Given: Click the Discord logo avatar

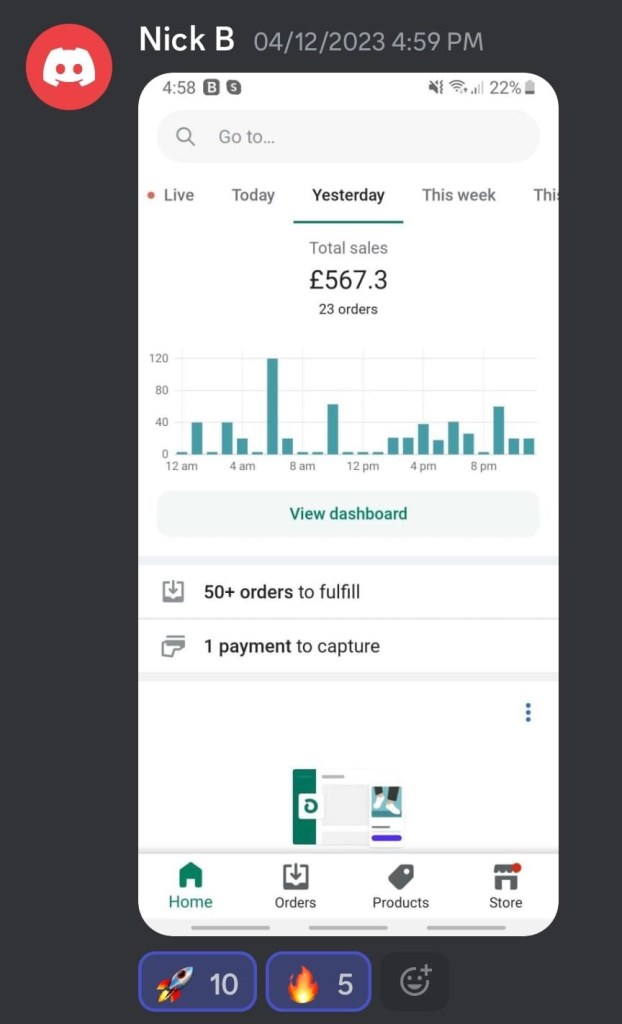Looking at the screenshot, I should (x=69, y=67).
